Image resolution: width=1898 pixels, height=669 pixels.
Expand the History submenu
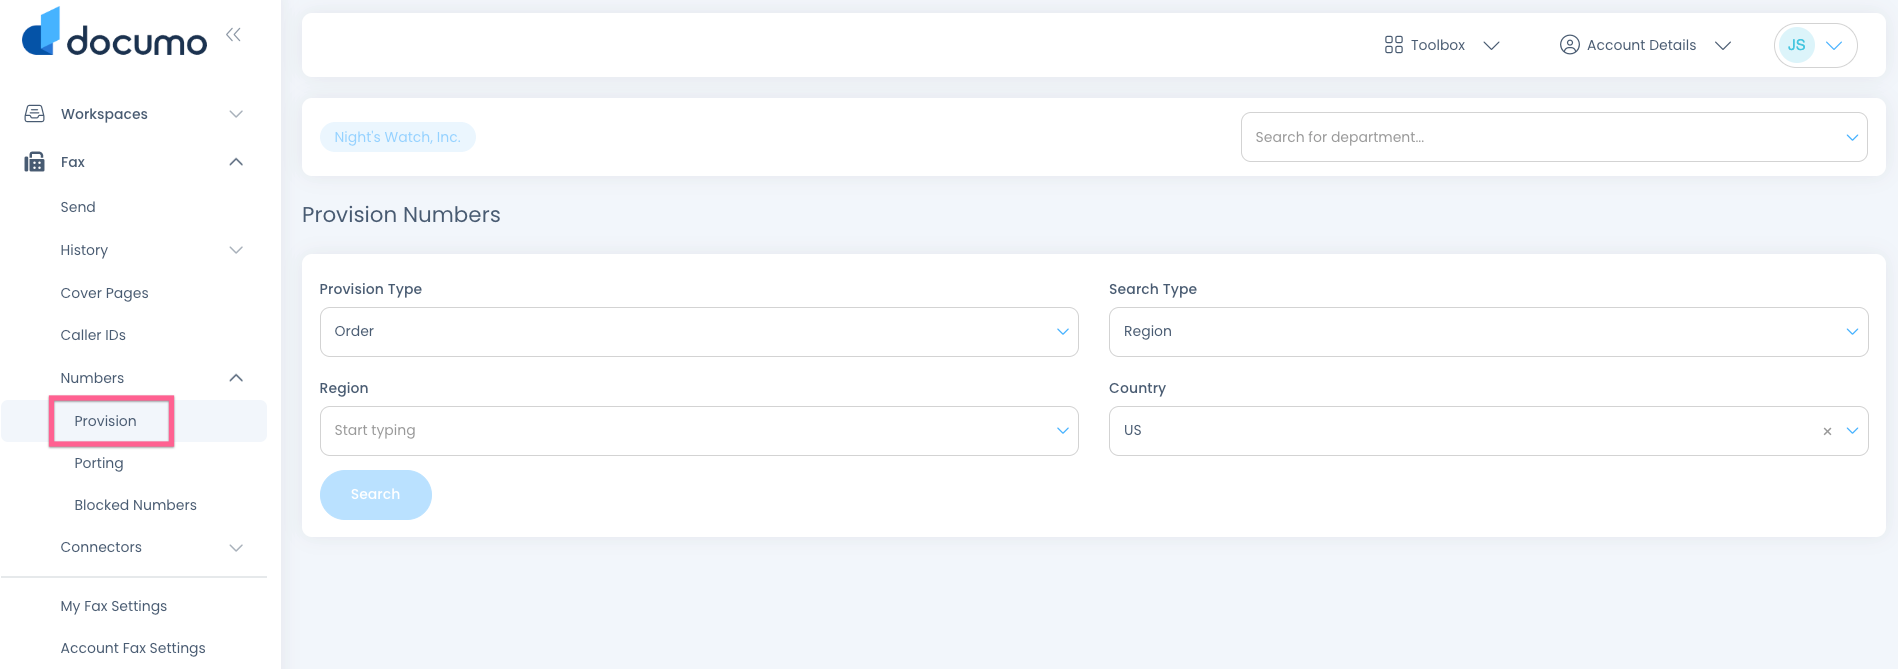pos(236,250)
